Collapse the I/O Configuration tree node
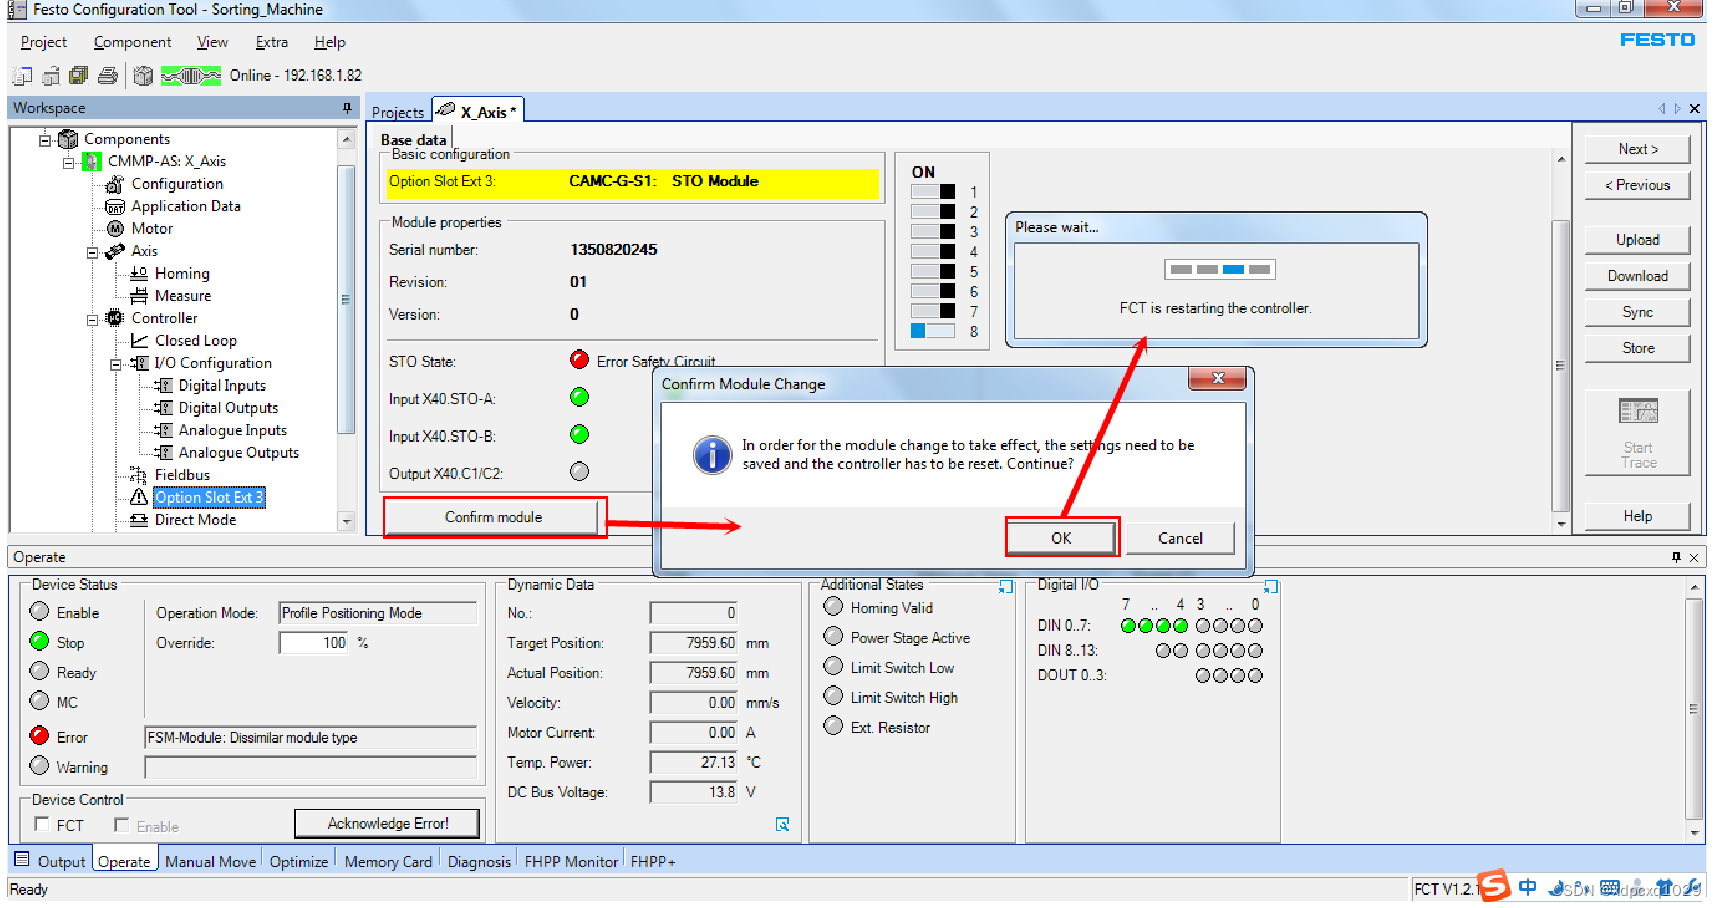The image size is (1716, 908). pyautogui.click(x=117, y=364)
